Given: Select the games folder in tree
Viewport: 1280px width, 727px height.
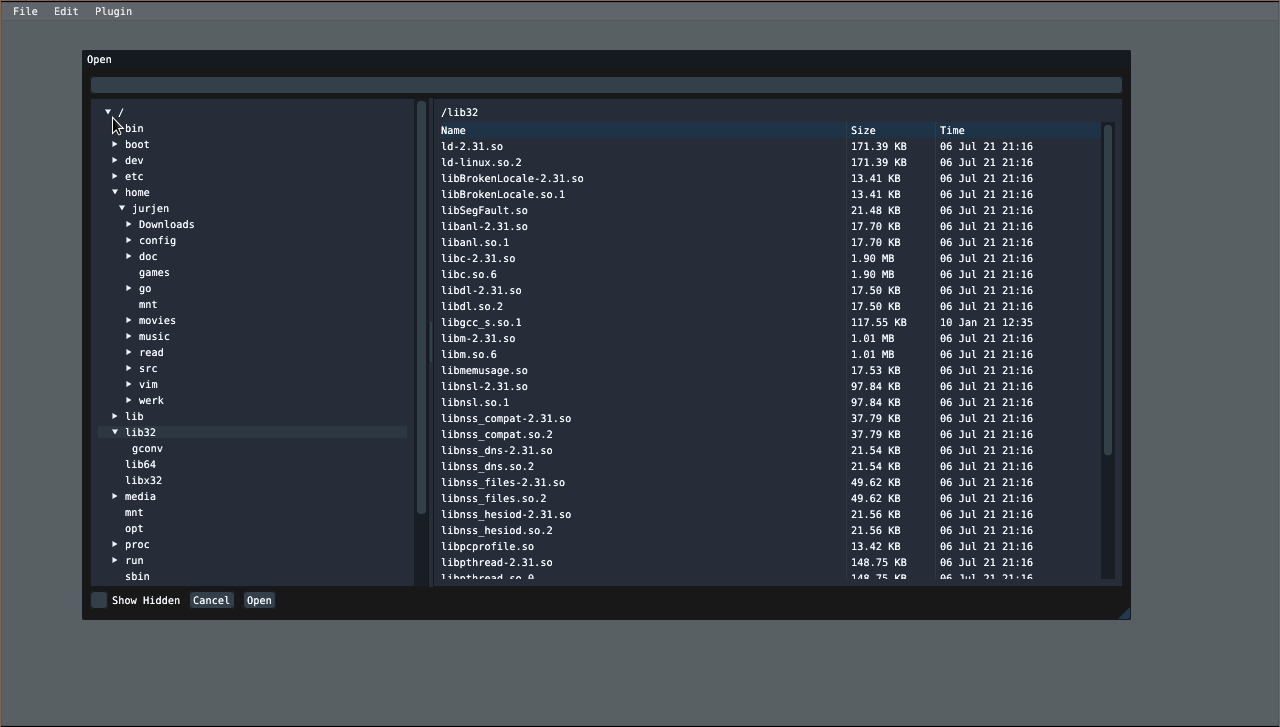Looking at the screenshot, I should click(154, 272).
